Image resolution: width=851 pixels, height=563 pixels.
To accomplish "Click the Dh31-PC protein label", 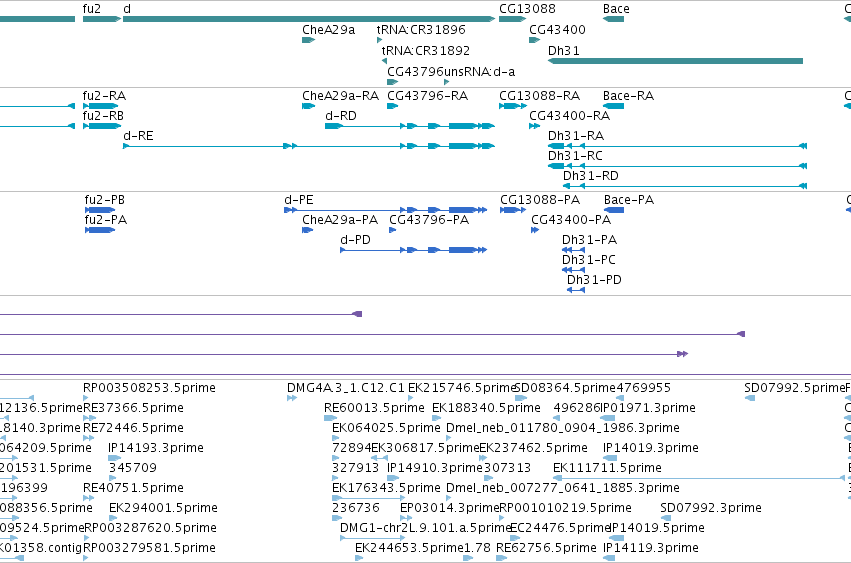I will point(589,260).
